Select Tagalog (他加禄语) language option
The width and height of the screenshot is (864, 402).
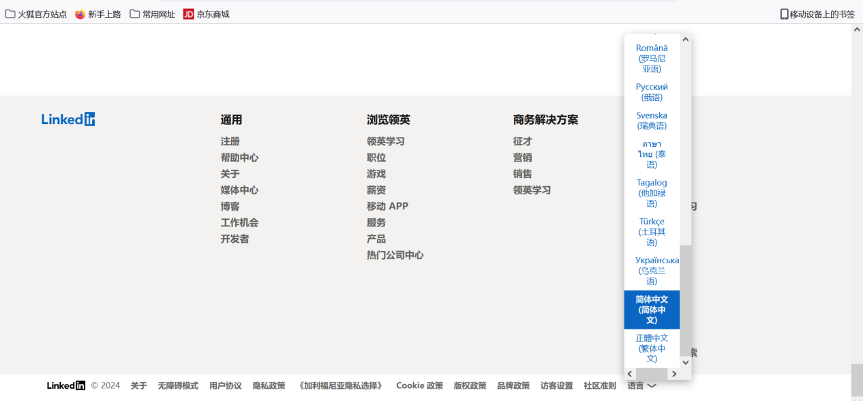[651, 193]
